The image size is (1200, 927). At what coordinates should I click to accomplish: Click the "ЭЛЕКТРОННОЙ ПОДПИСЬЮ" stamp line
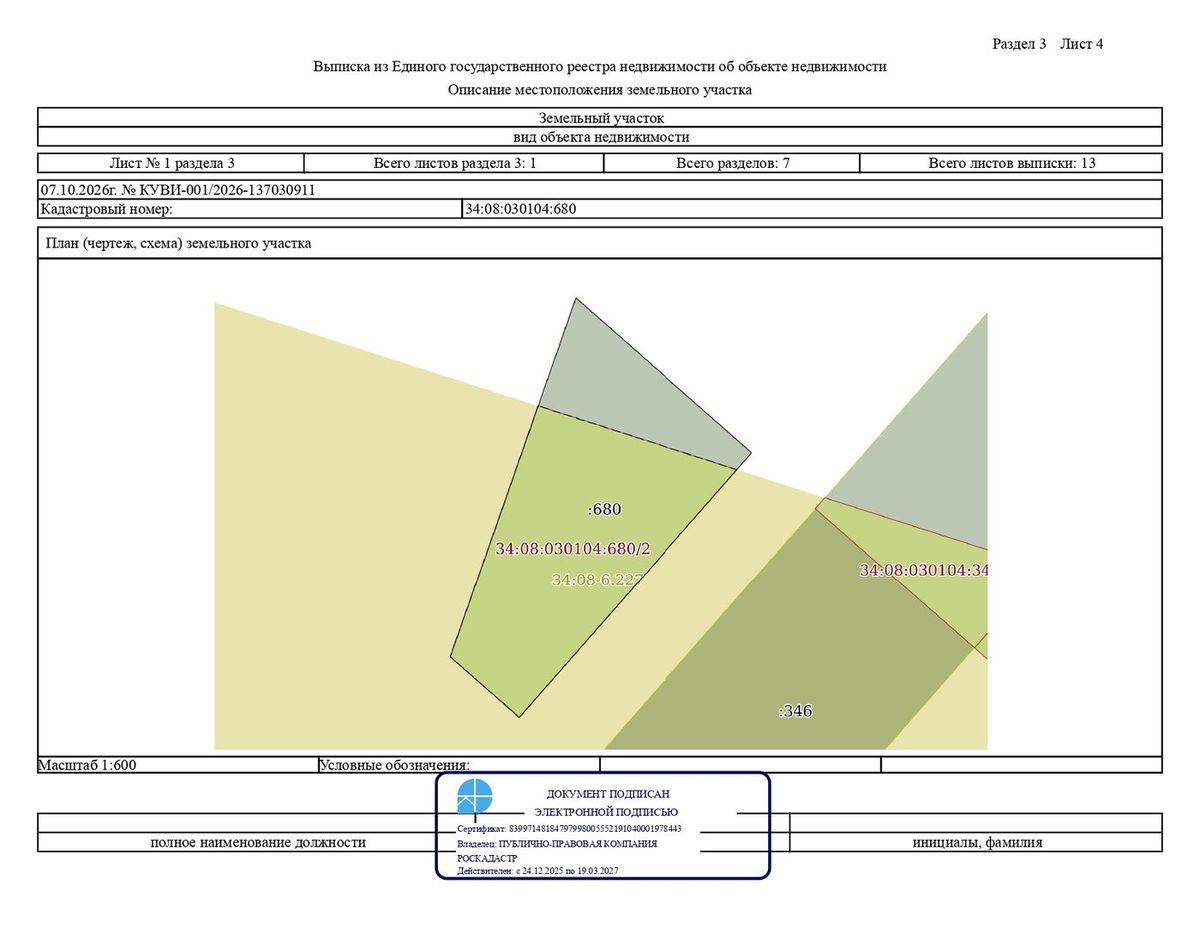click(606, 812)
